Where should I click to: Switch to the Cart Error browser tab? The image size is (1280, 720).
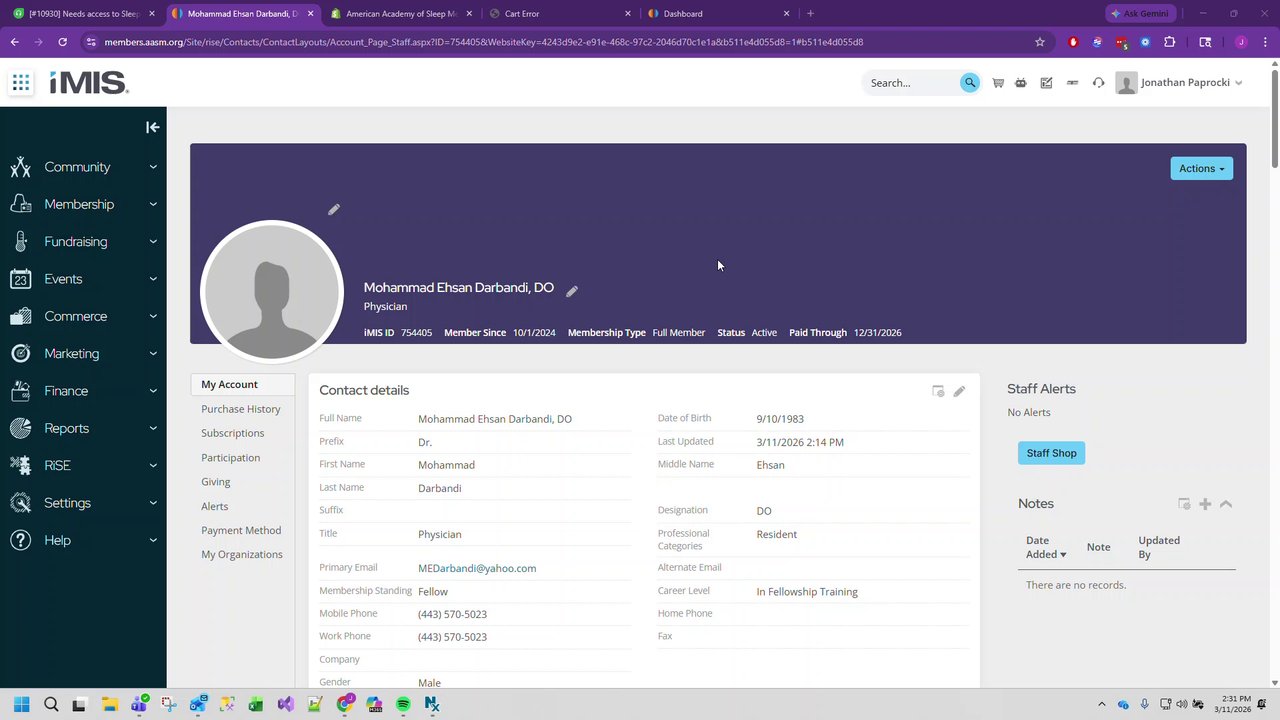[560, 14]
